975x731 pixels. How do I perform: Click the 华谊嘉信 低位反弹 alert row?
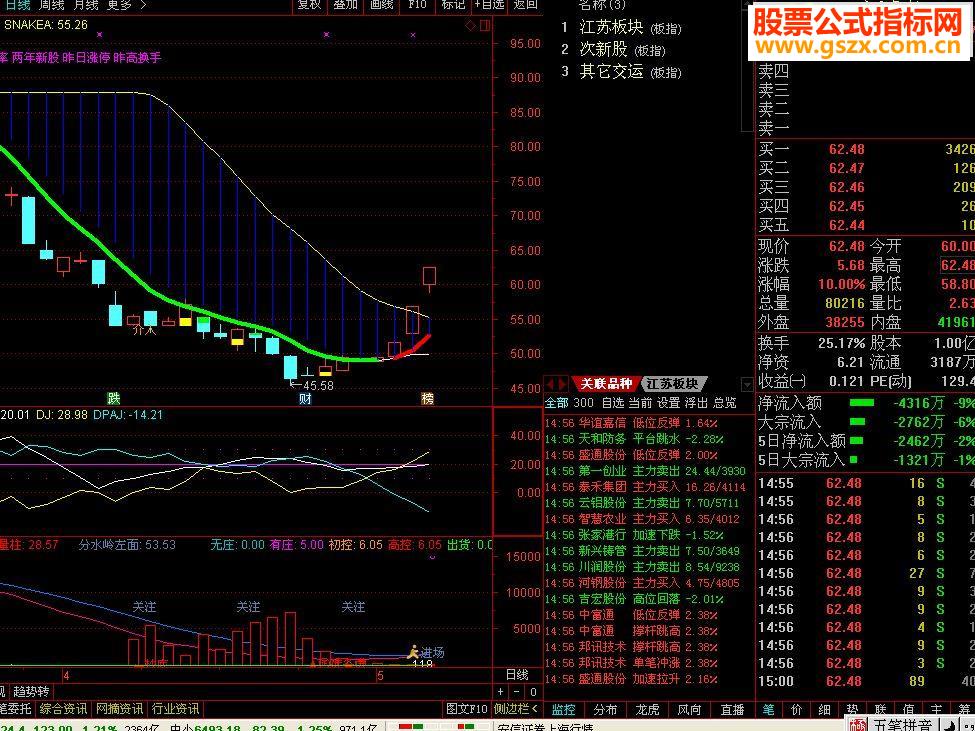coord(649,423)
